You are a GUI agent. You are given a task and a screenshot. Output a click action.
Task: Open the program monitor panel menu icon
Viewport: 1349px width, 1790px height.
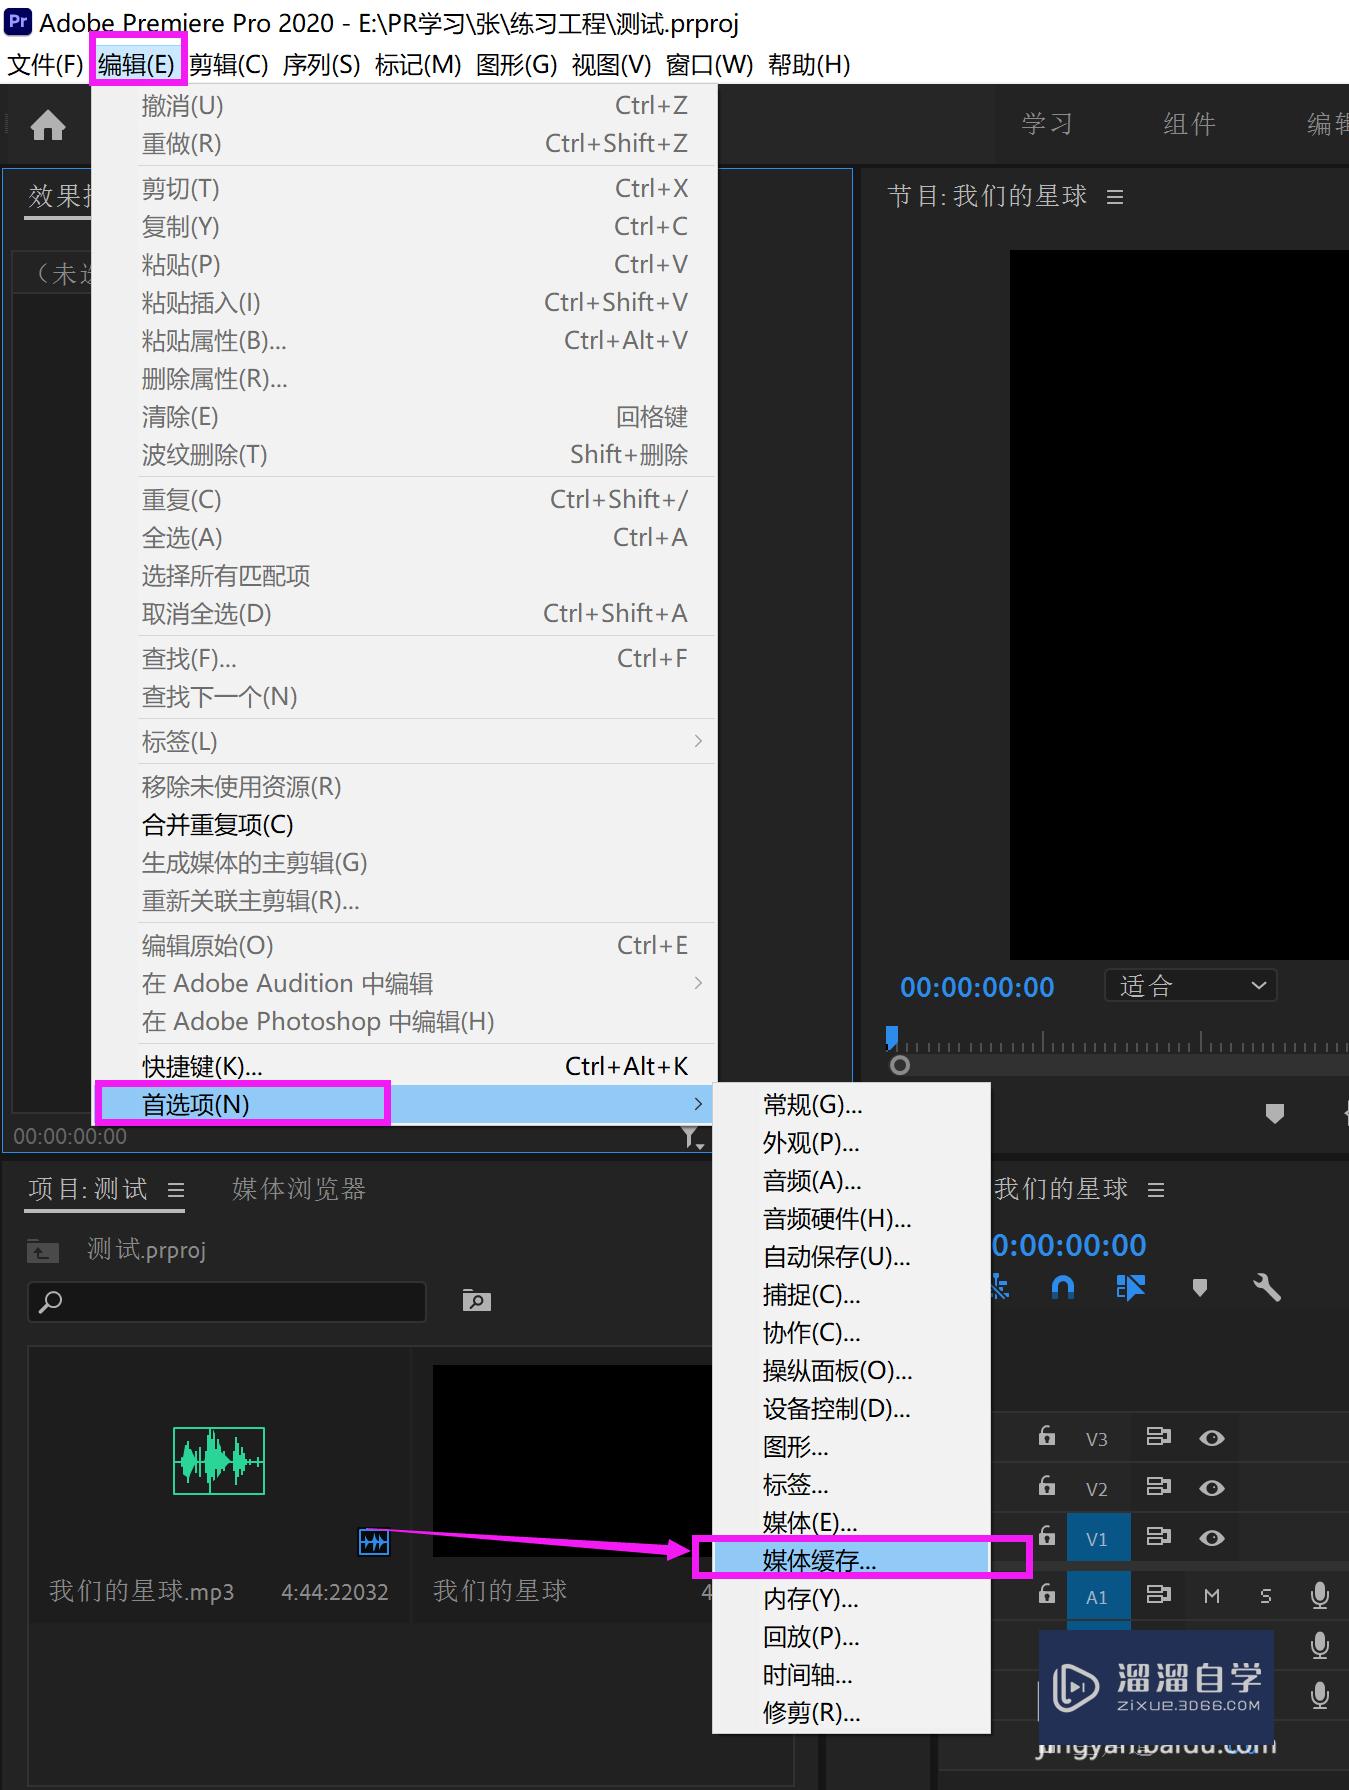click(x=1115, y=197)
